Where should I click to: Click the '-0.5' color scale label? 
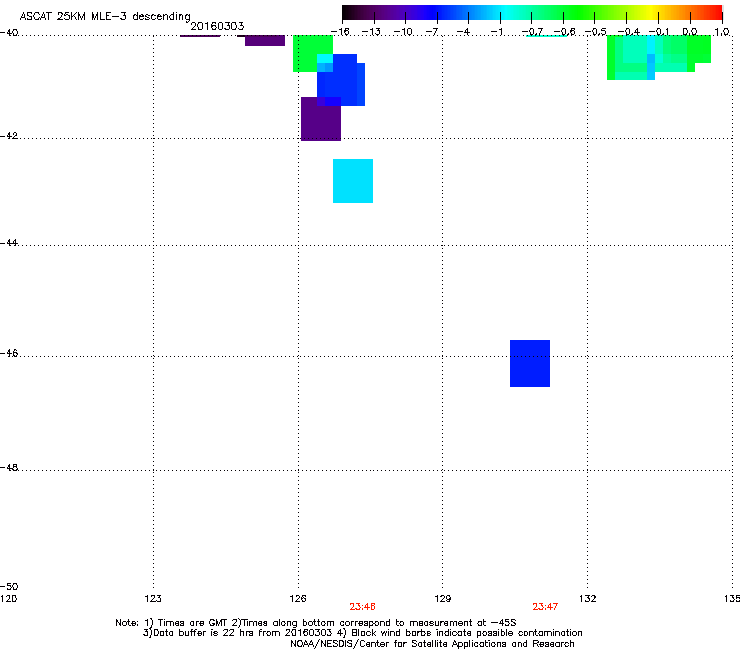click(x=596, y=32)
